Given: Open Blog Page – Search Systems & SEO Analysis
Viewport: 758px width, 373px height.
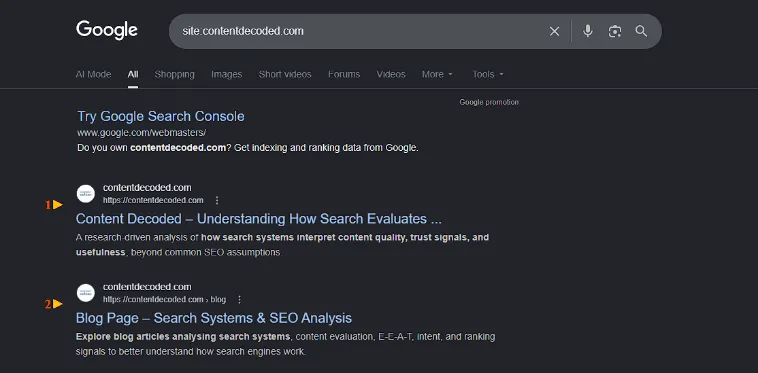Looking at the screenshot, I should (214, 318).
